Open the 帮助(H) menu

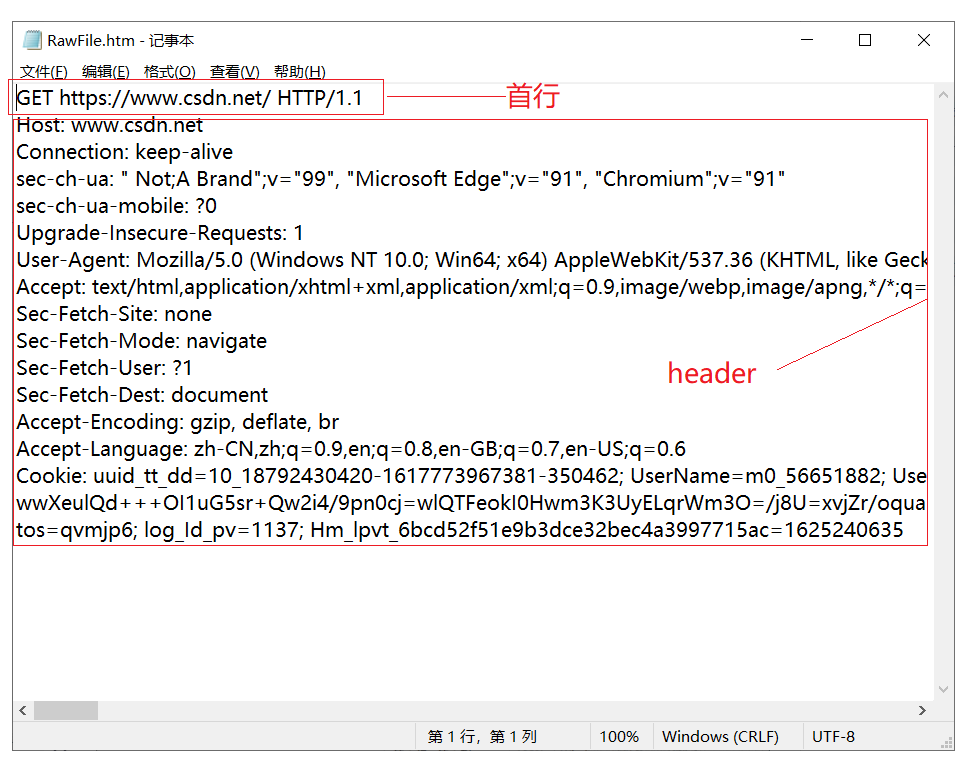[x=300, y=71]
